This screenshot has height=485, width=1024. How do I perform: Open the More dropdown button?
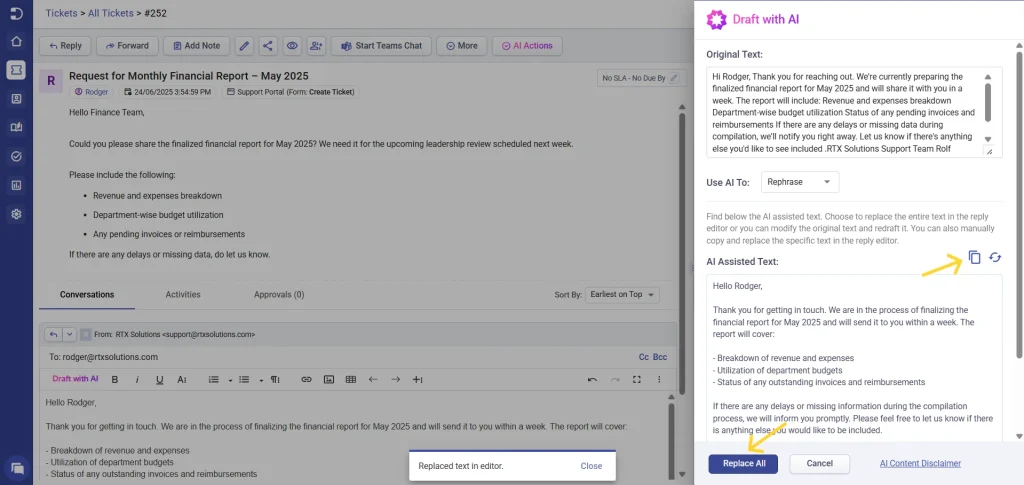click(461, 46)
